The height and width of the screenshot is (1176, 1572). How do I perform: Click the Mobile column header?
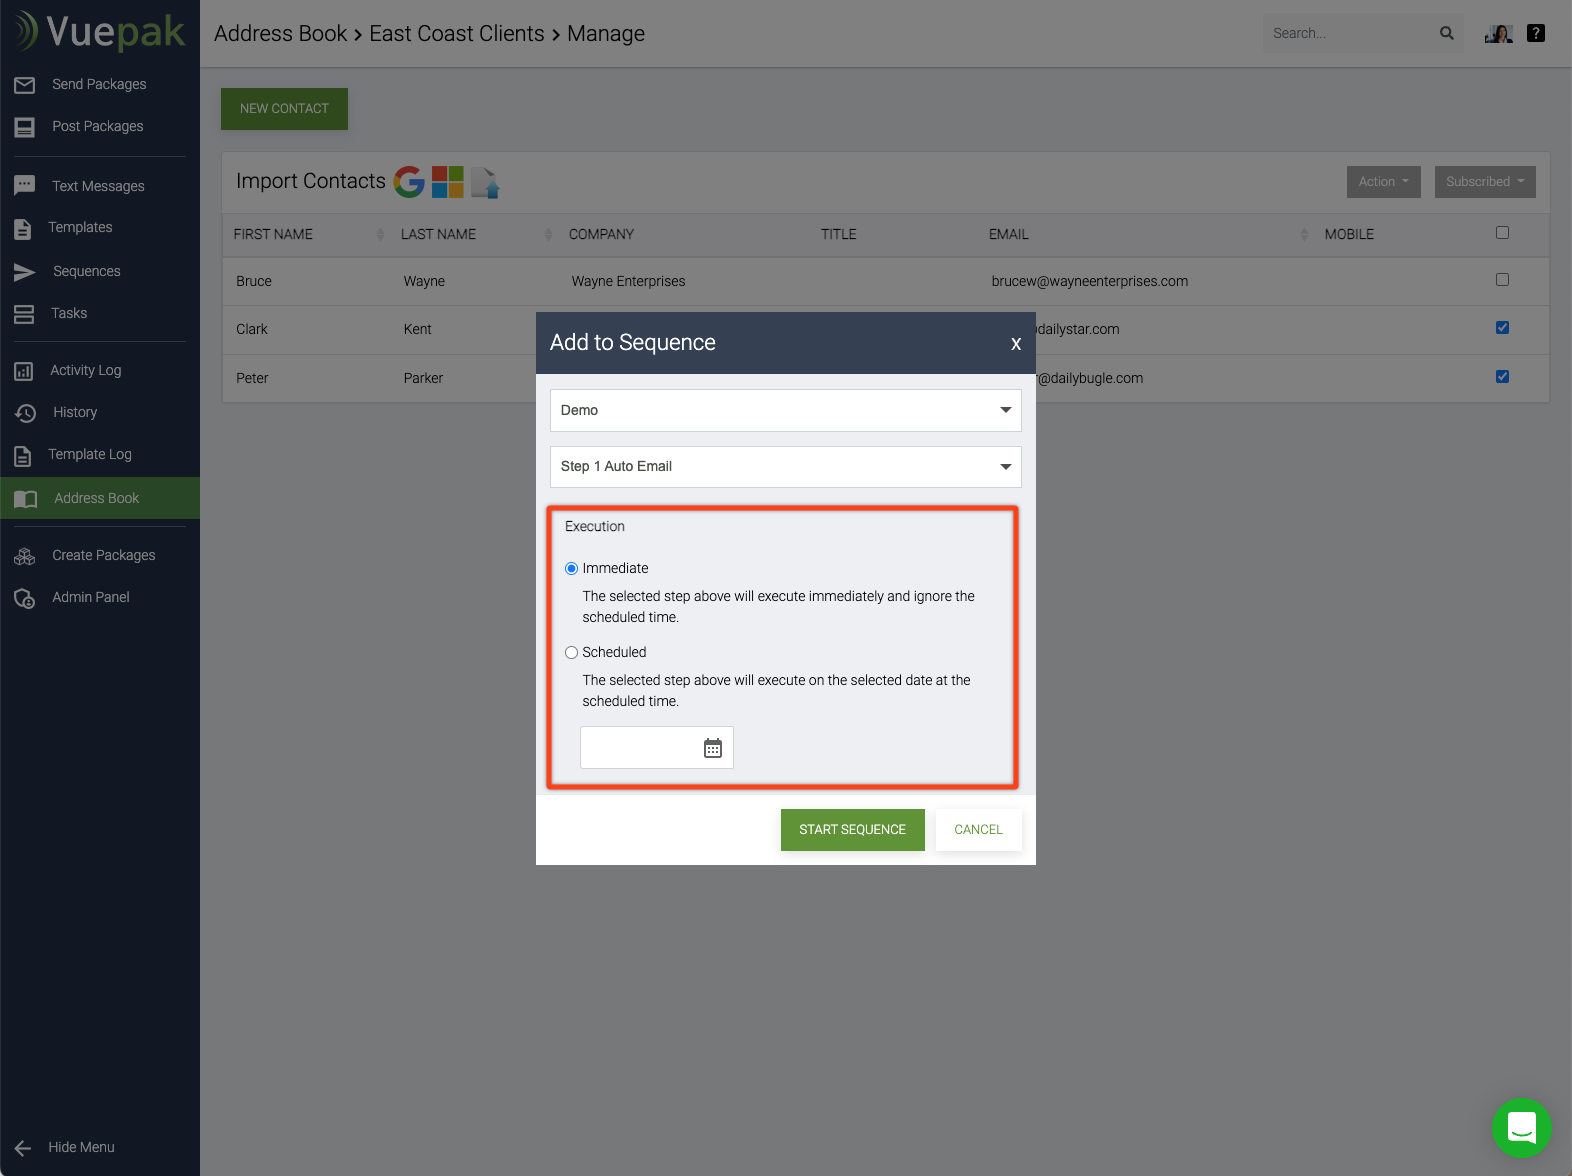point(1349,235)
